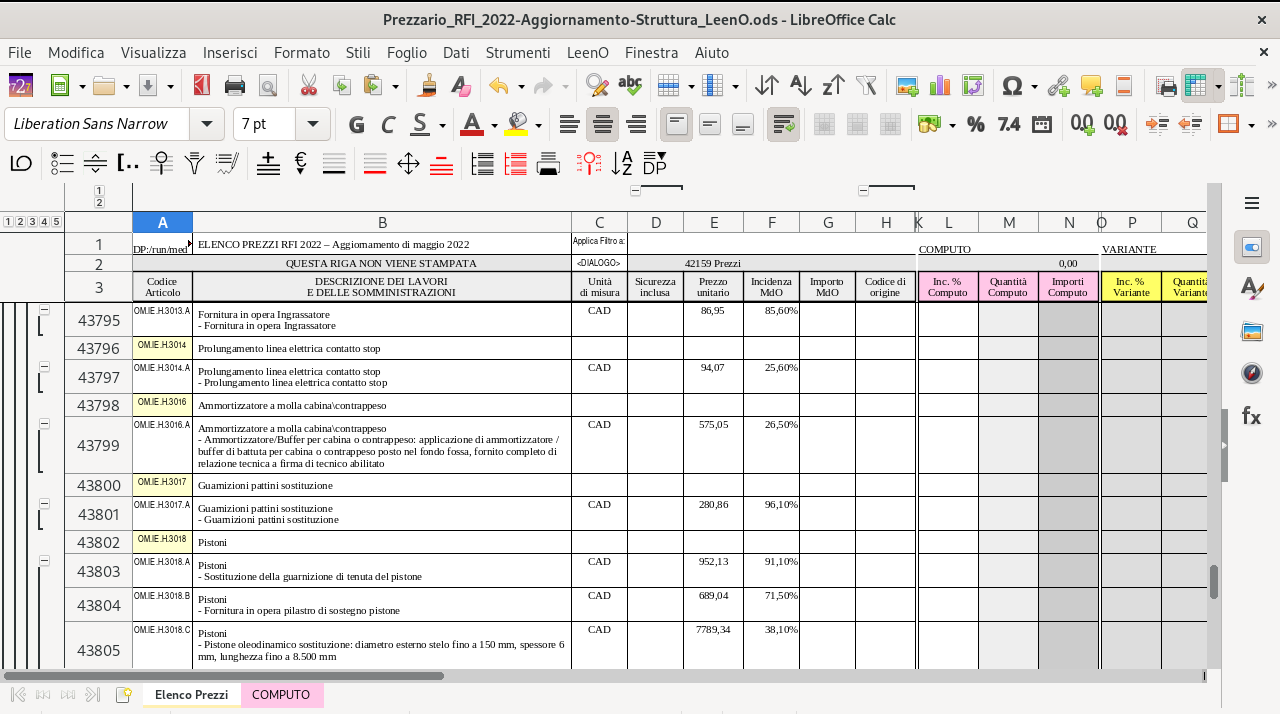The image size is (1280, 714).
Task: Toggle the AutoFilter funnel icon
Action: (866, 86)
